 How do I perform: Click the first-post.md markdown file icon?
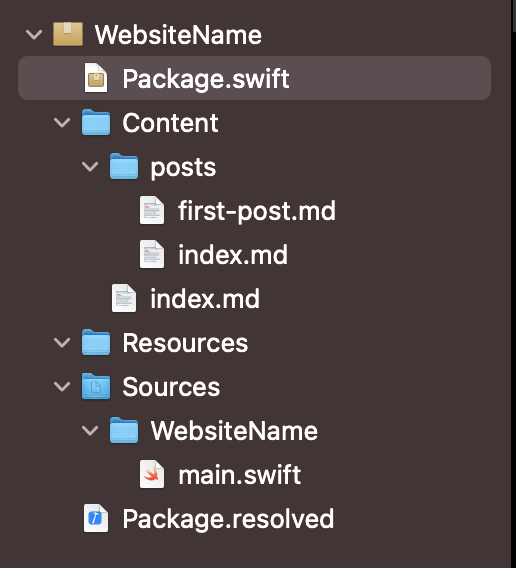point(152,210)
